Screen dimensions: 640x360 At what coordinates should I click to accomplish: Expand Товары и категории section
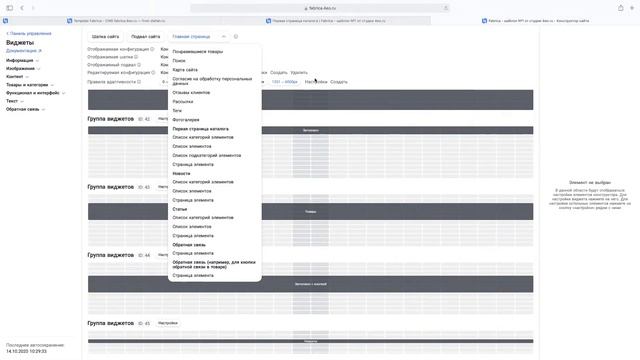[x=30, y=85]
